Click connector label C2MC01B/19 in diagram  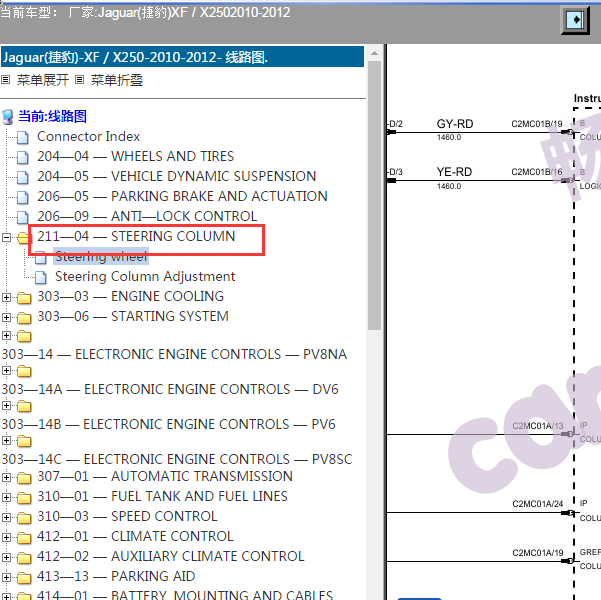click(x=537, y=124)
